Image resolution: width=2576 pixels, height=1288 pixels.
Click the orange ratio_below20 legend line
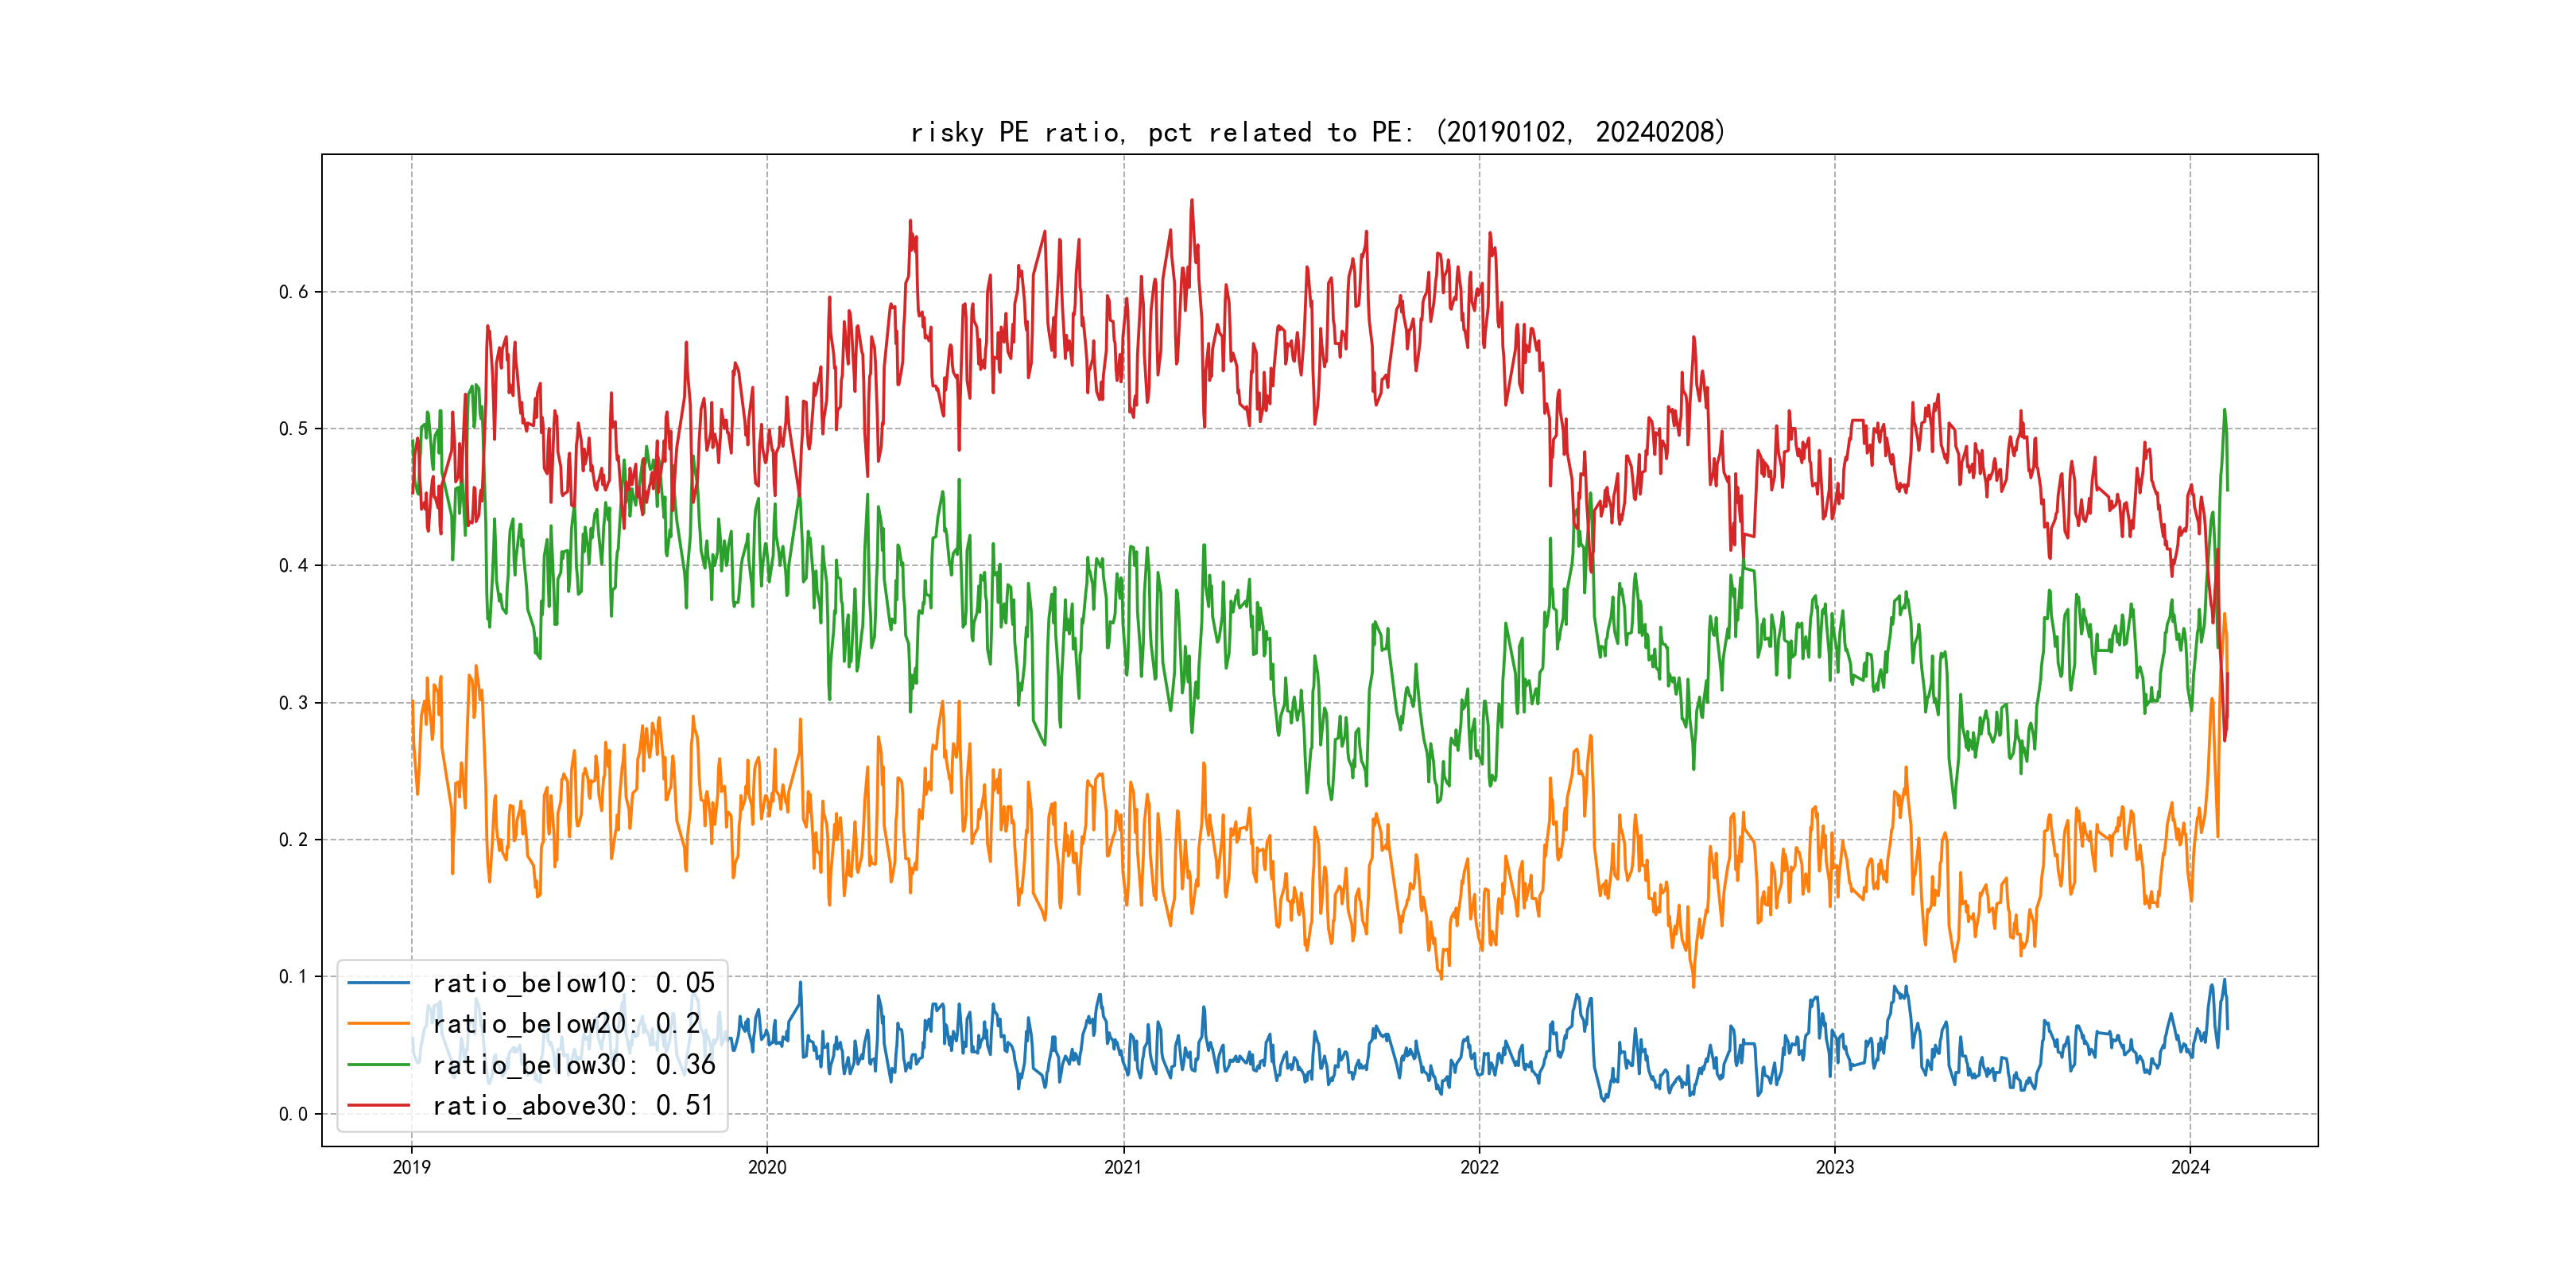(x=378, y=1024)
